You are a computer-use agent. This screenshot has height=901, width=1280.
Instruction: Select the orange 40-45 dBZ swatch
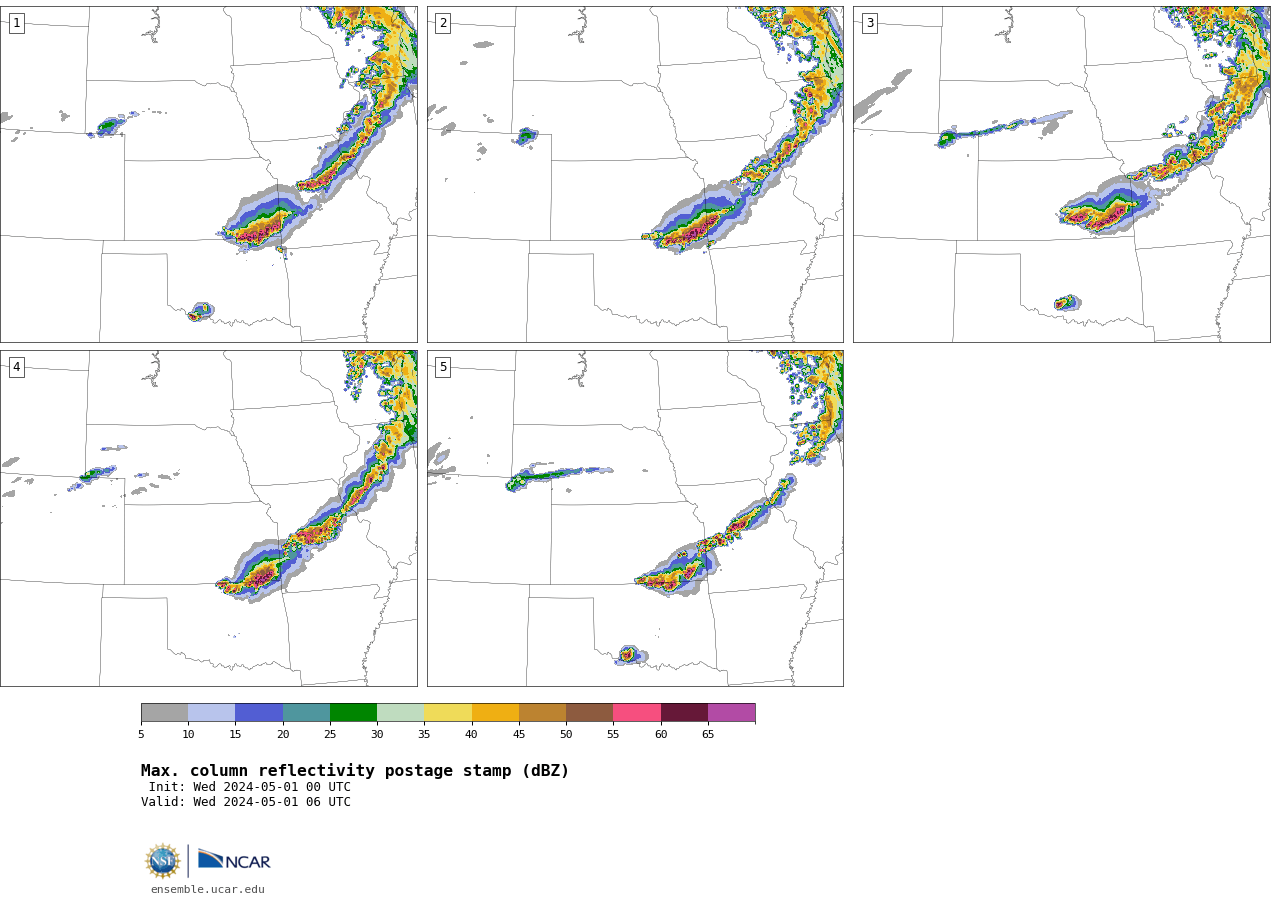click(495, 712)
